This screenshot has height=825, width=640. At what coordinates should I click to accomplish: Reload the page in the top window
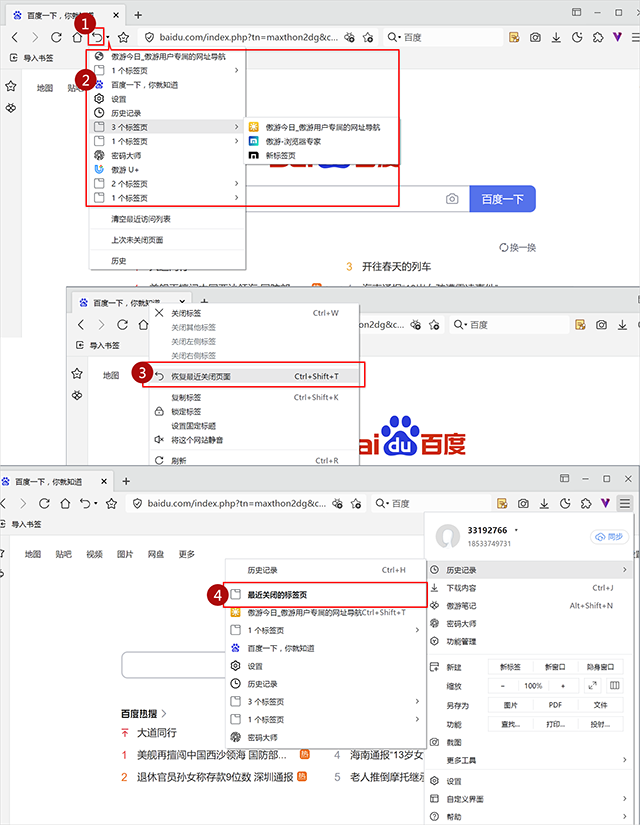[x=56, y=37]
